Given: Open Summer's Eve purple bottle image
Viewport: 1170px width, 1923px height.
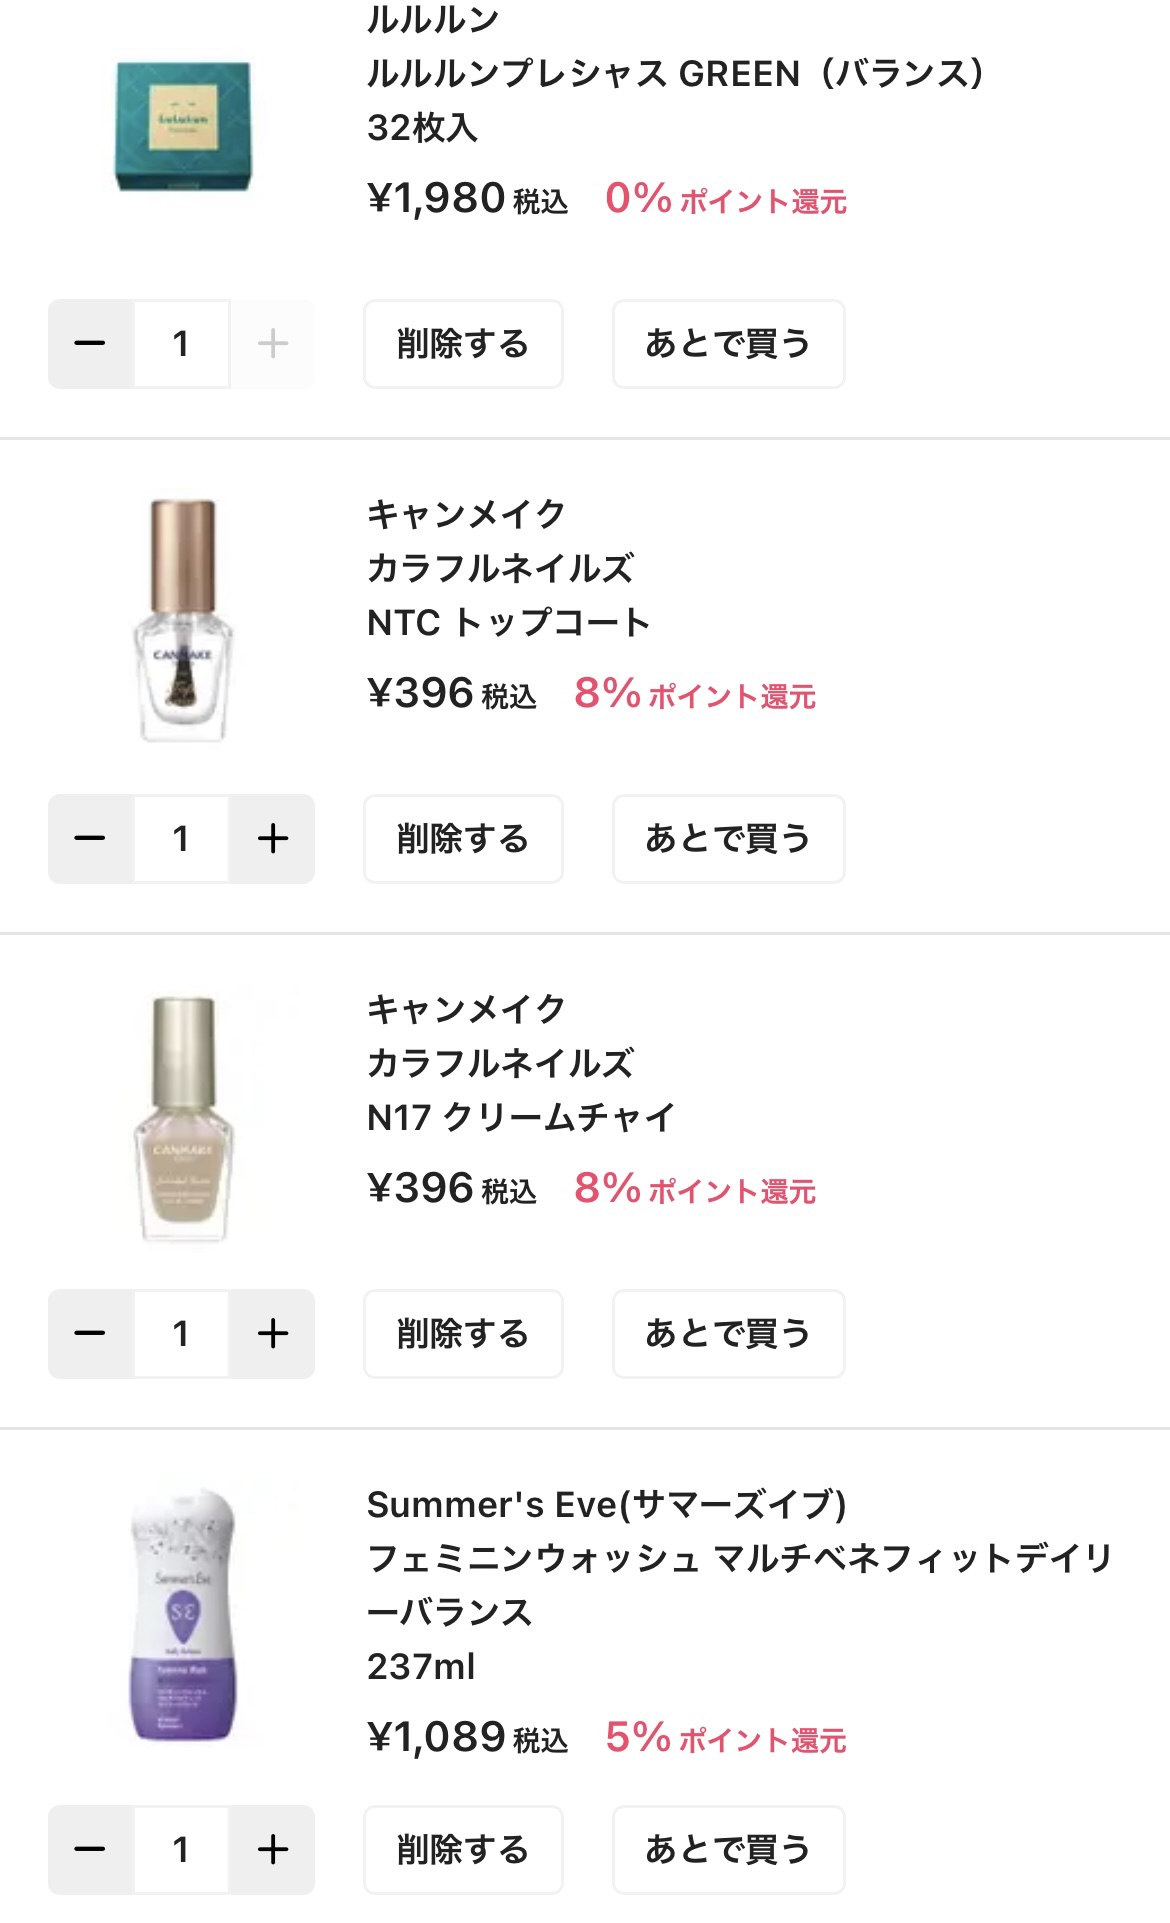Looking at the screenshot, I should tap(183, 1612).
